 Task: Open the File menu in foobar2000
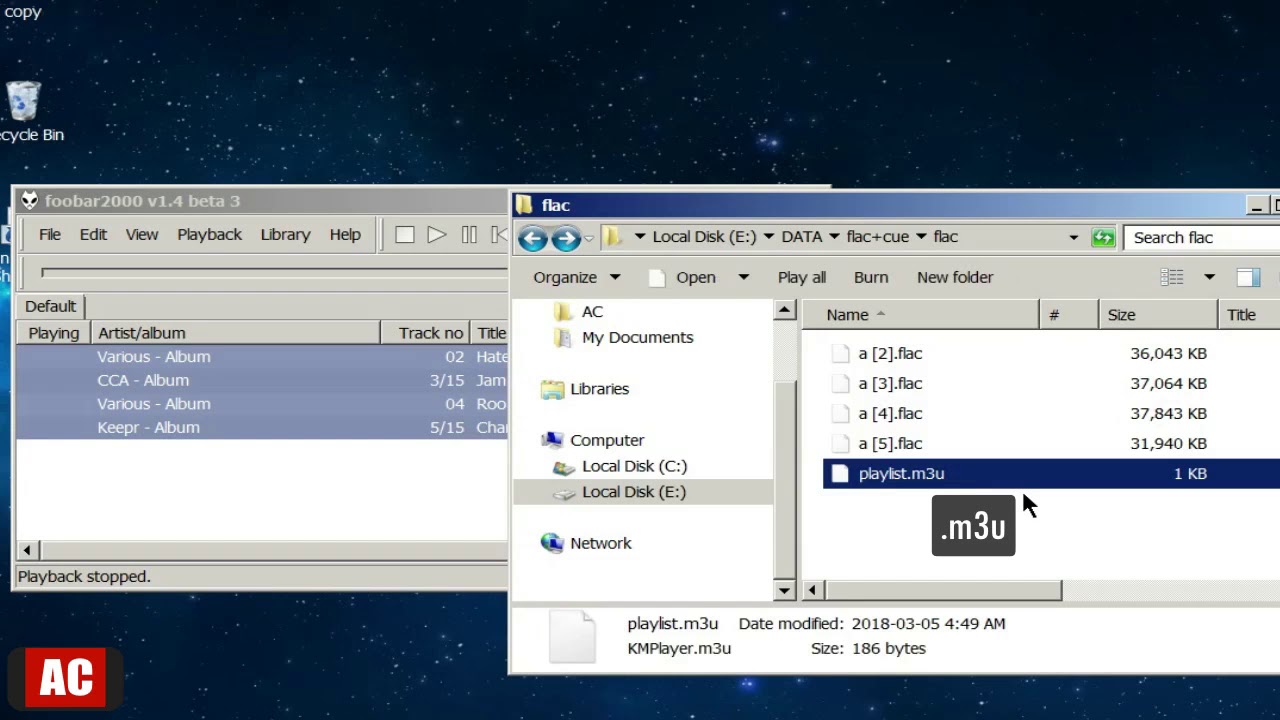pyautogui.click(x=50, y=235)
